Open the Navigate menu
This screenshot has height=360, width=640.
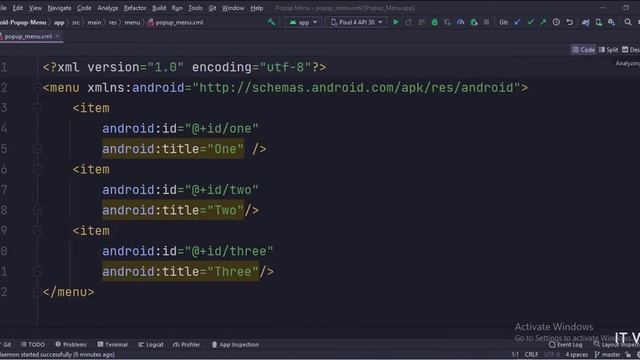point(59,8)
